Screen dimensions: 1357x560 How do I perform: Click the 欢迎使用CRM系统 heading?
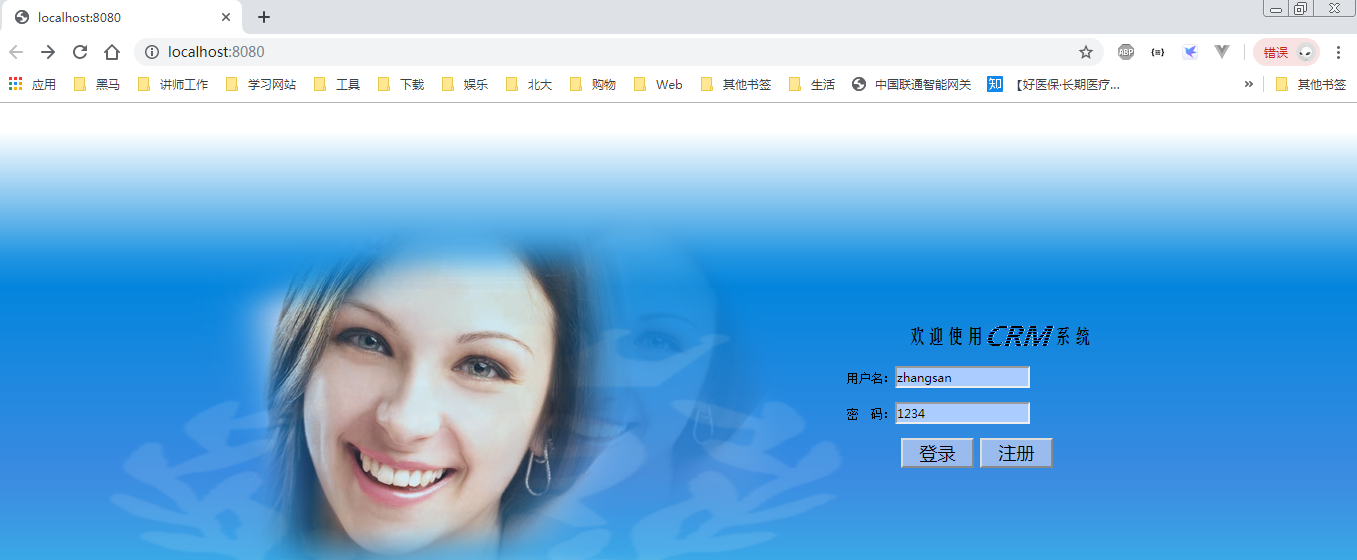pos(1000,336)
